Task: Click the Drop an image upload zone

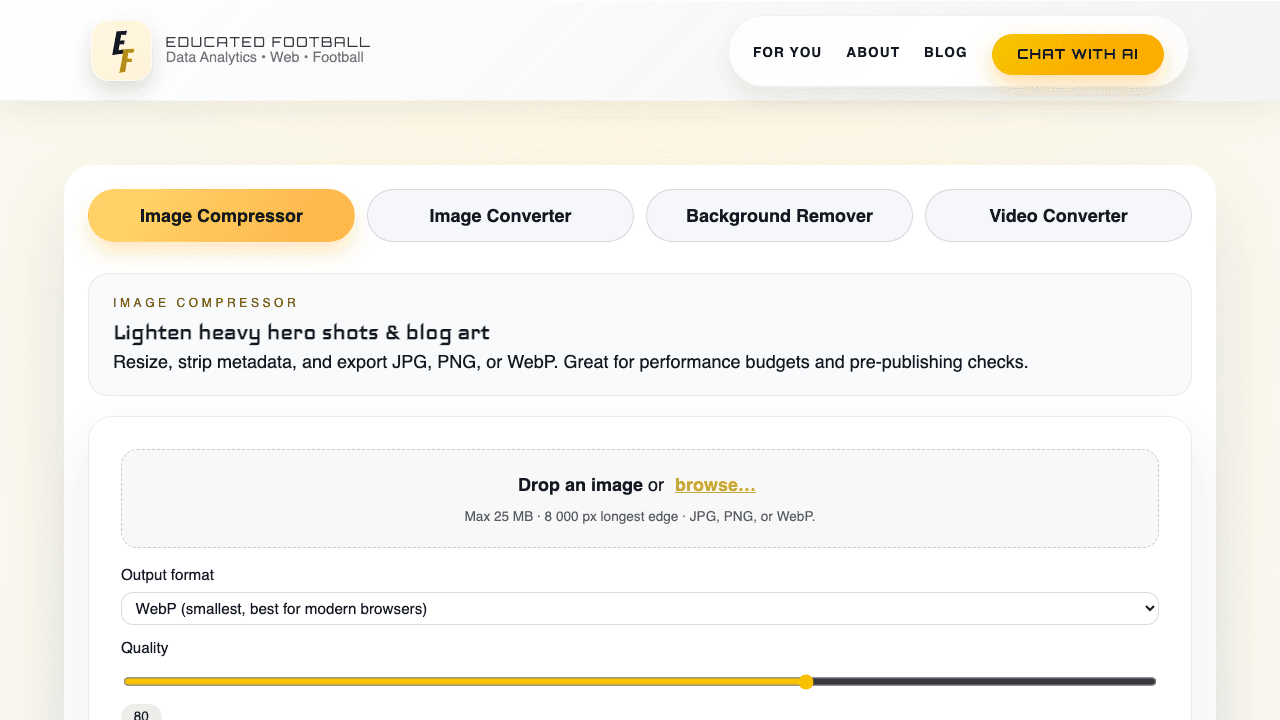Action: [x=640, y=498]
